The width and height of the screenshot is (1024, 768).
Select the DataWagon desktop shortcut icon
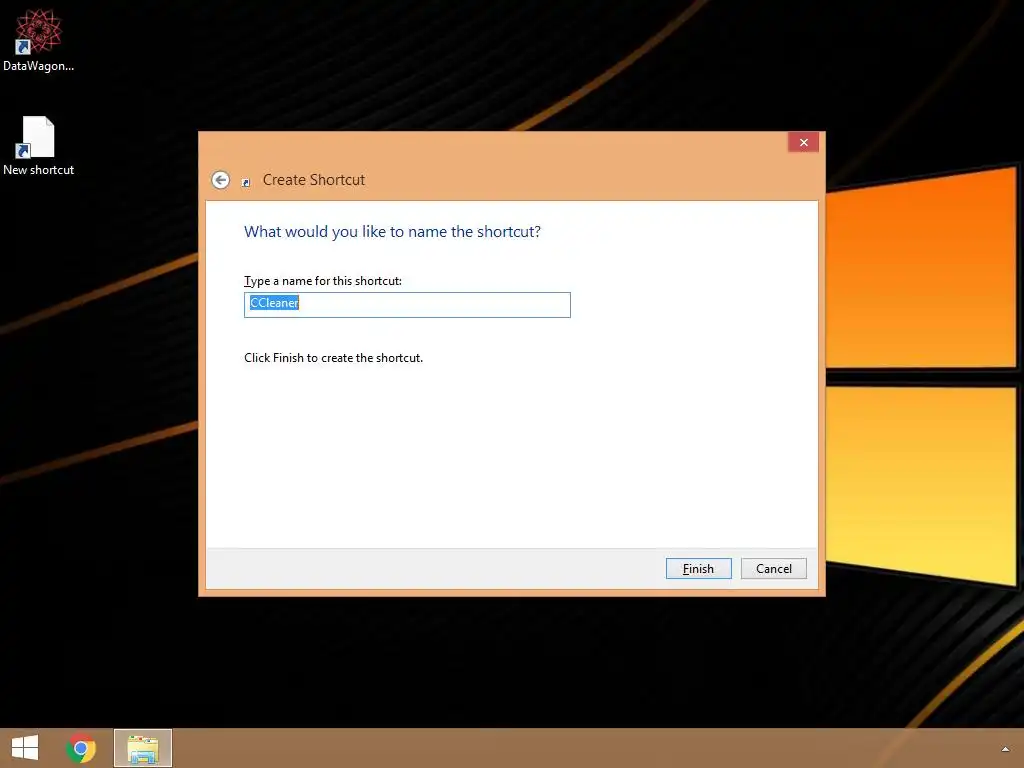coord(39,40)
